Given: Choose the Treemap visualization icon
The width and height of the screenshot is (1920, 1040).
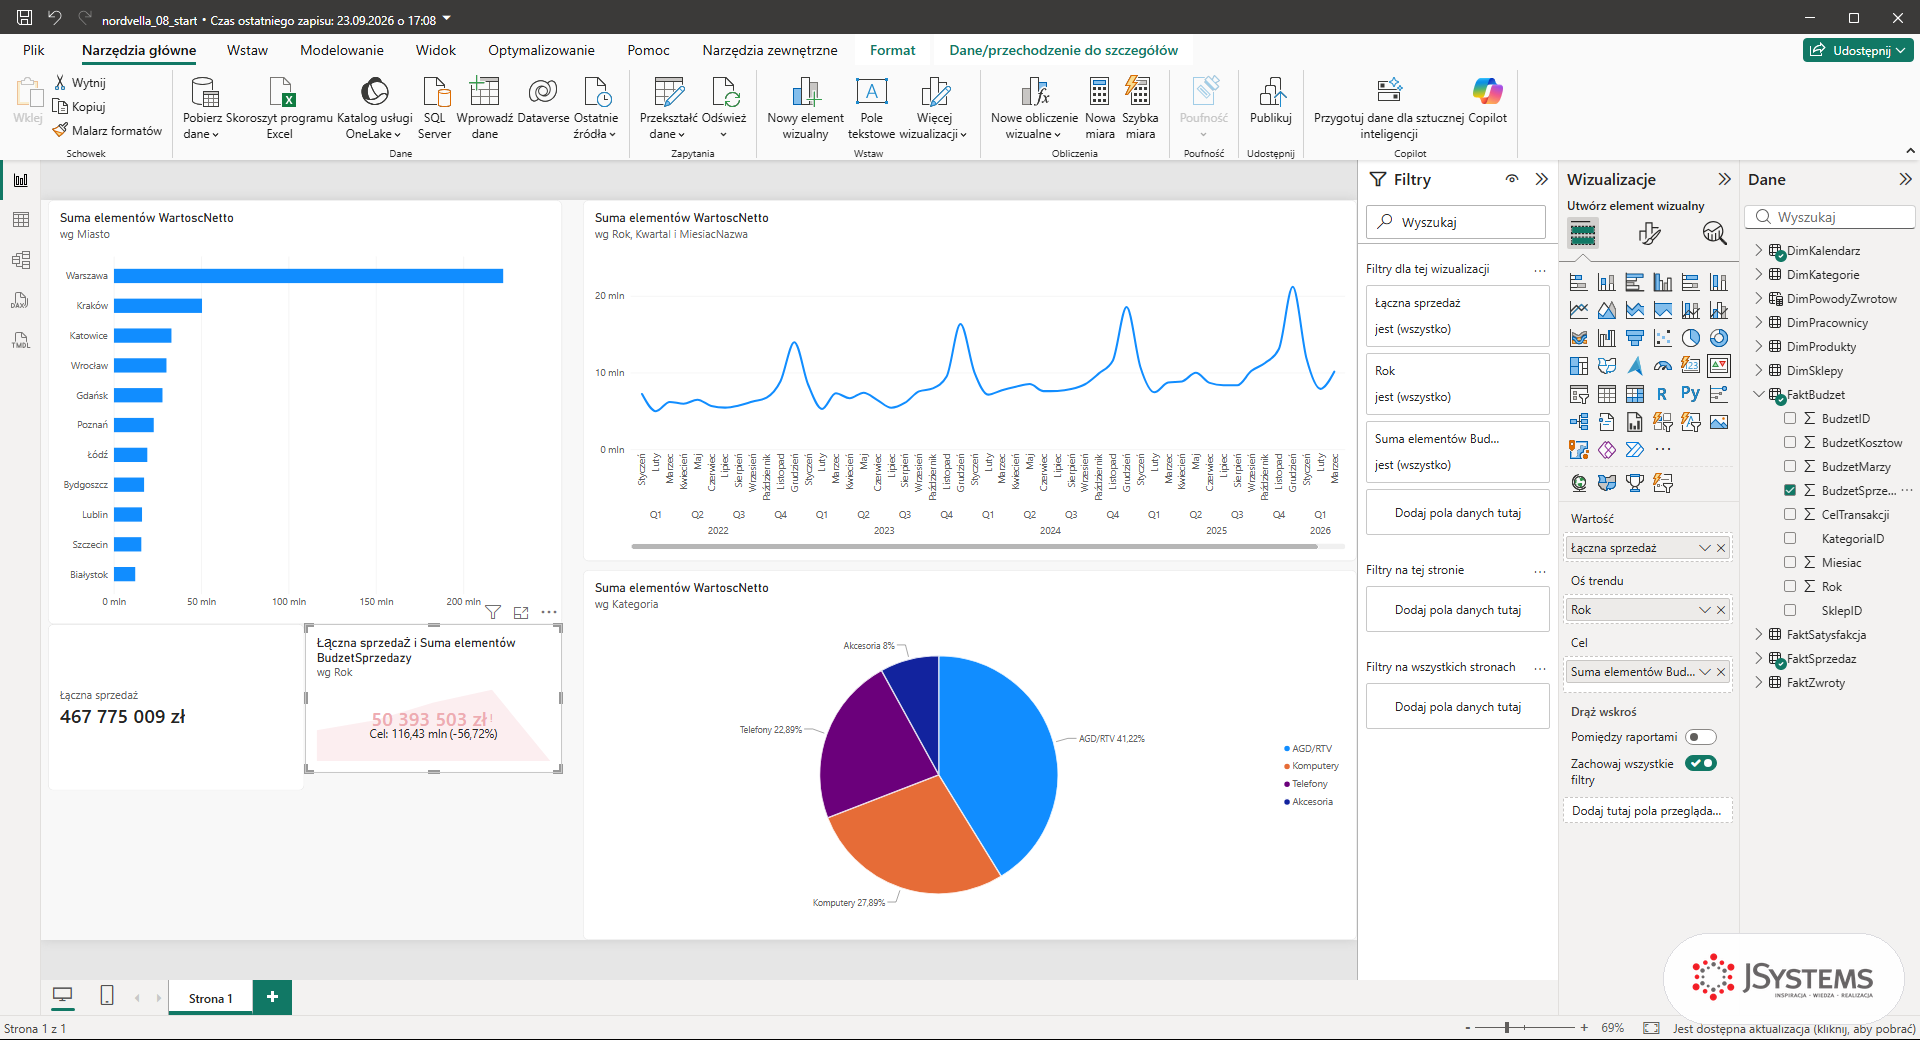Looking at the screenshot, I should point(1579,366).
